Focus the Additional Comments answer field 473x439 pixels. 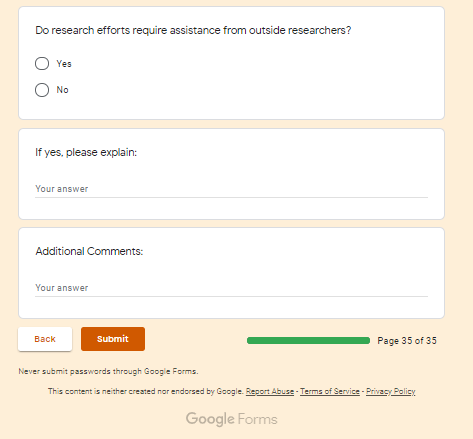pos(231,288)
